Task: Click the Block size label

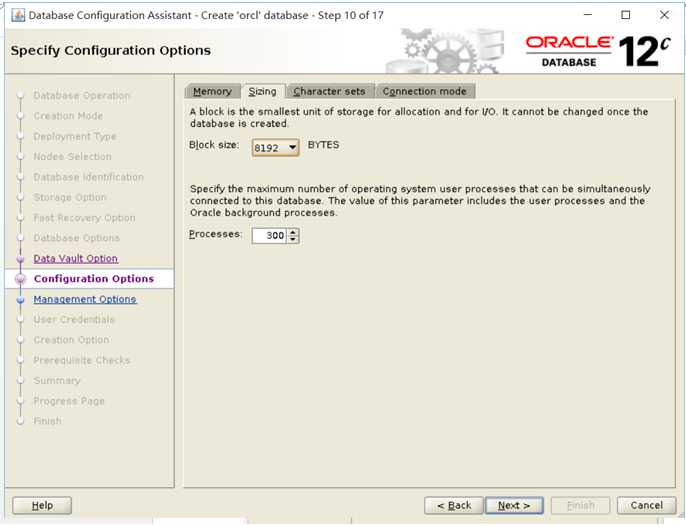Action: tap(214, 145)
